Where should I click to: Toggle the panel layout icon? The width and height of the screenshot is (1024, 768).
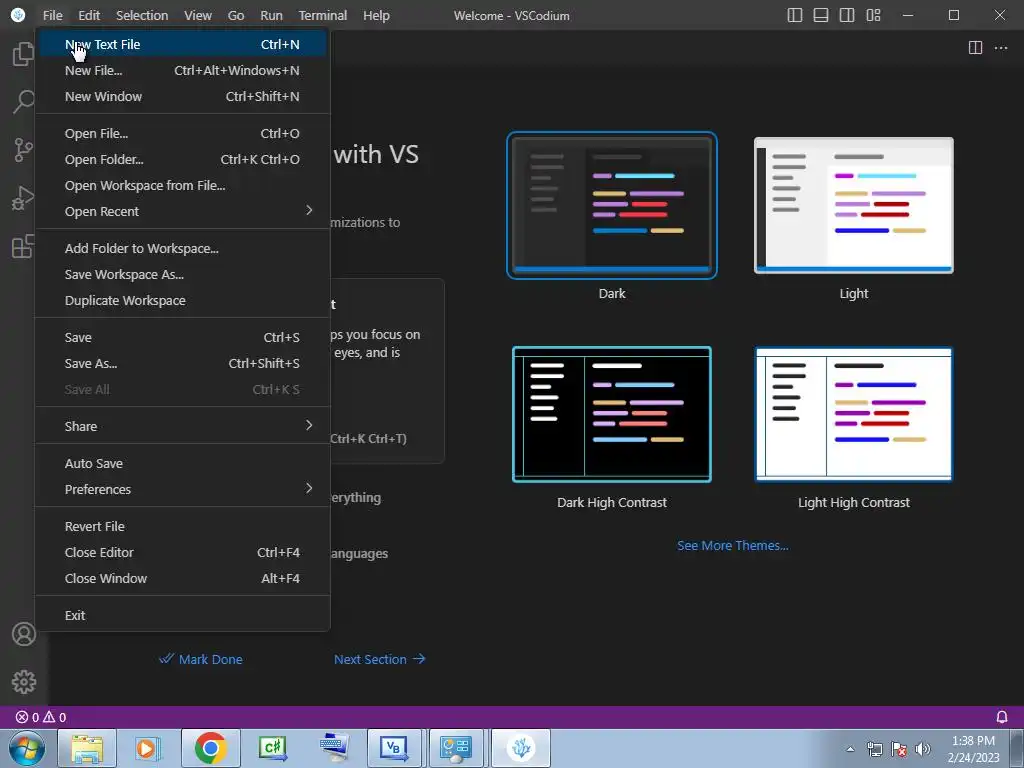click(821, 15)
